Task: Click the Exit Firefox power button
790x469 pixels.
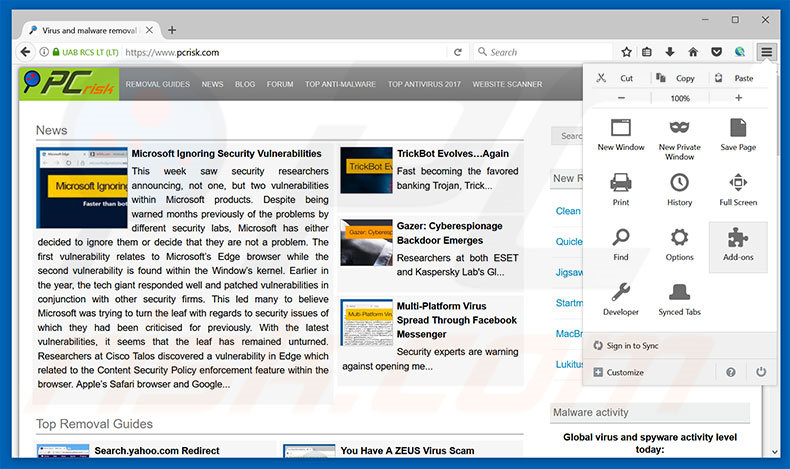Action: [761, 372]
